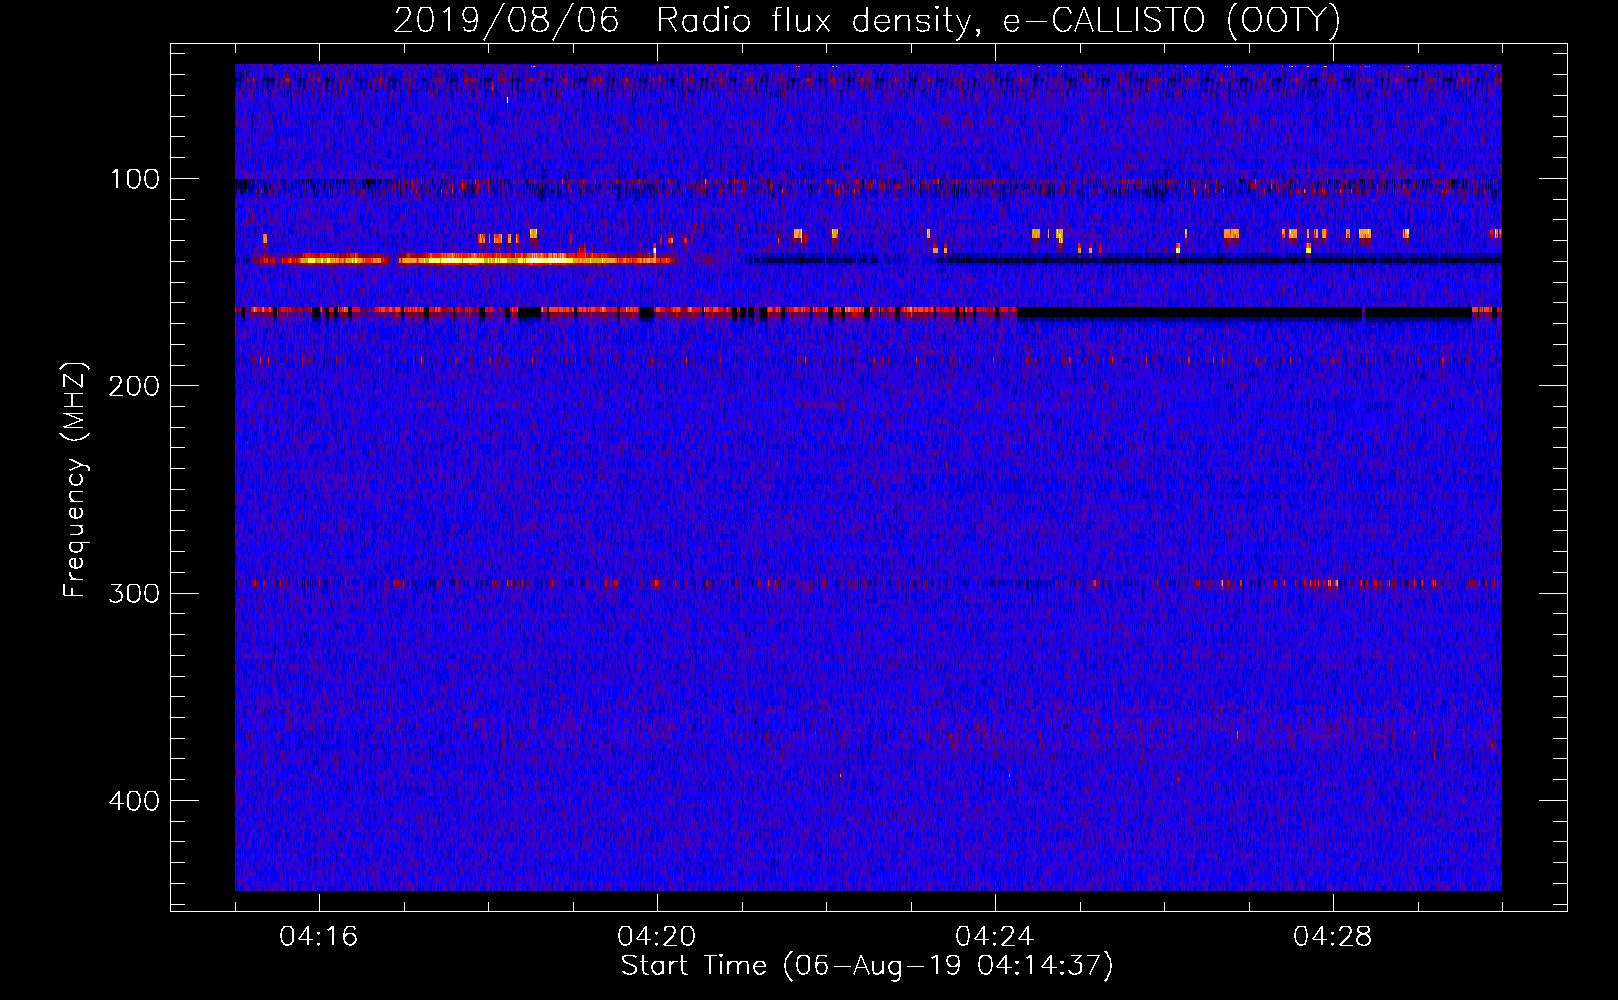This screenshot has height=1000, width=1618.
Task: Click the x-axis label 'Start Time (06-Aug-19 04:14:37)'
Action: point(867,966)
